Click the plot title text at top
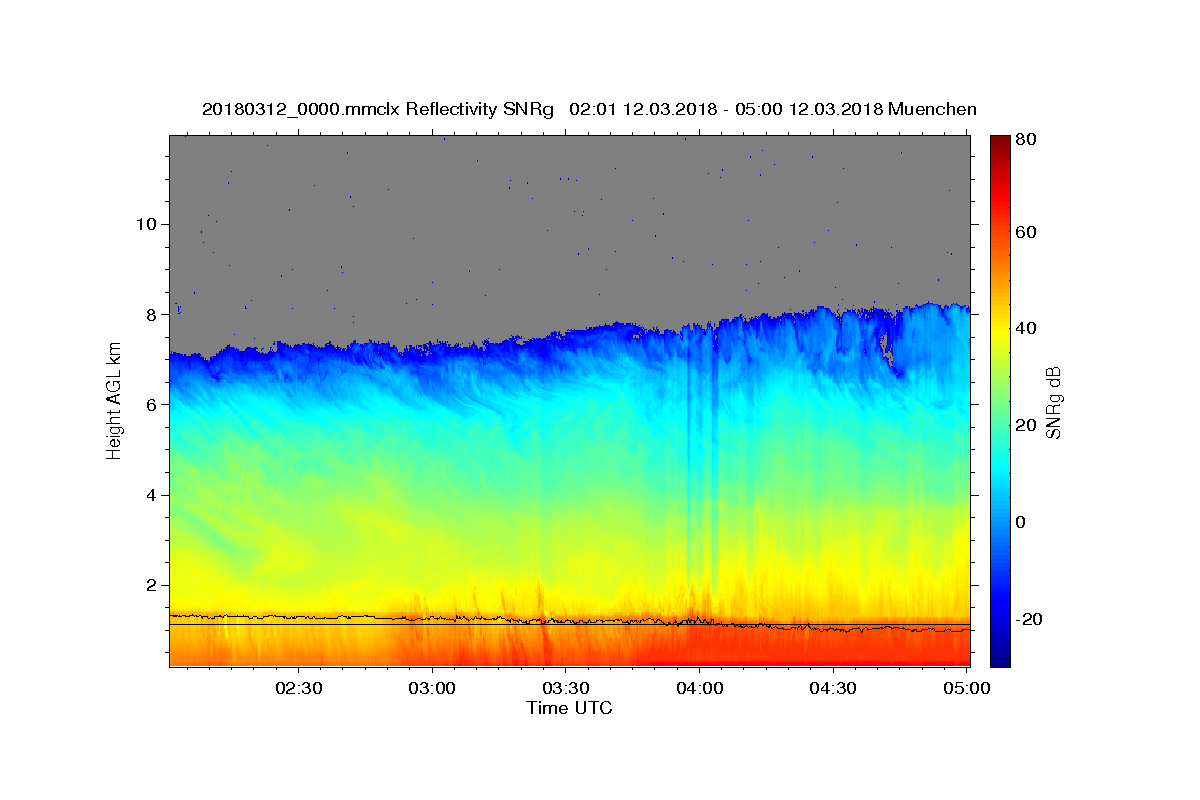Image resolution: width=1200 pixels, height=800 pixels. pyautogui.click(x=589, y=109)
